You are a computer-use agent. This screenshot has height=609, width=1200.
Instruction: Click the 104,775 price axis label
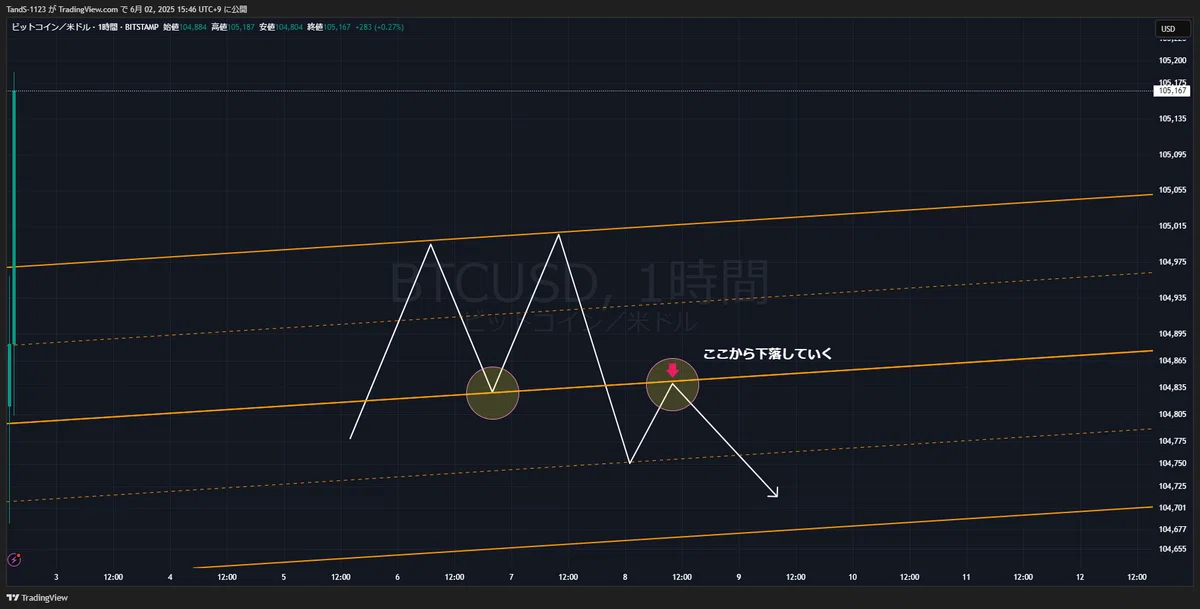click(1172, 441)
